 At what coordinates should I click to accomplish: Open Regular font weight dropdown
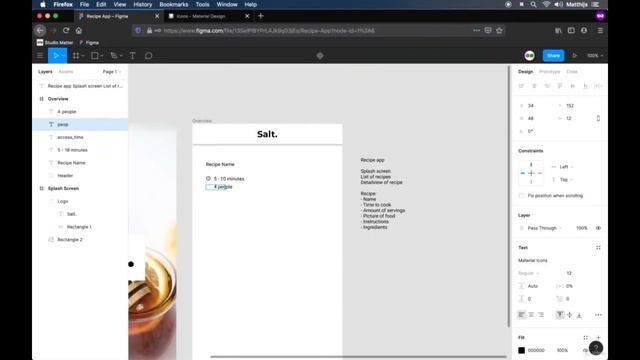point(529,273)
